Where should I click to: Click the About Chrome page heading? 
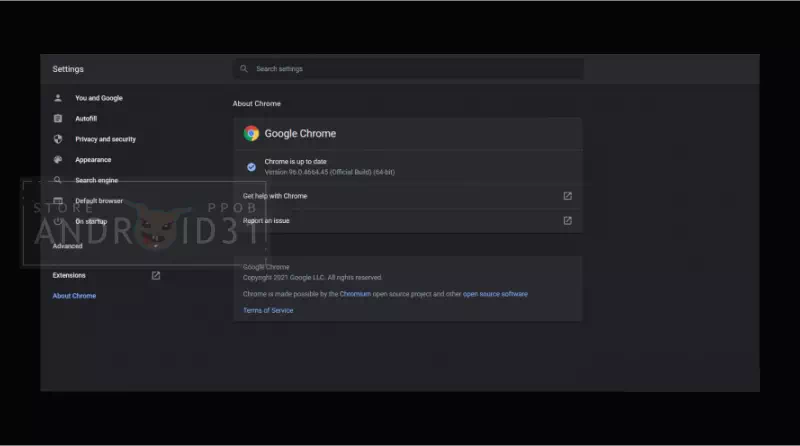click(x=257, y=104)
